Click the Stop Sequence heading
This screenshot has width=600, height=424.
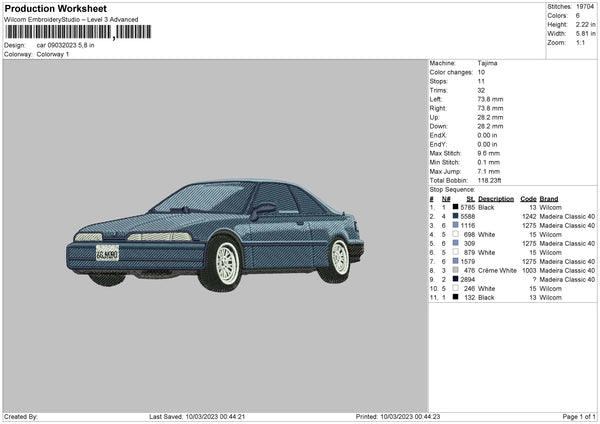click(x=452, y=188)
